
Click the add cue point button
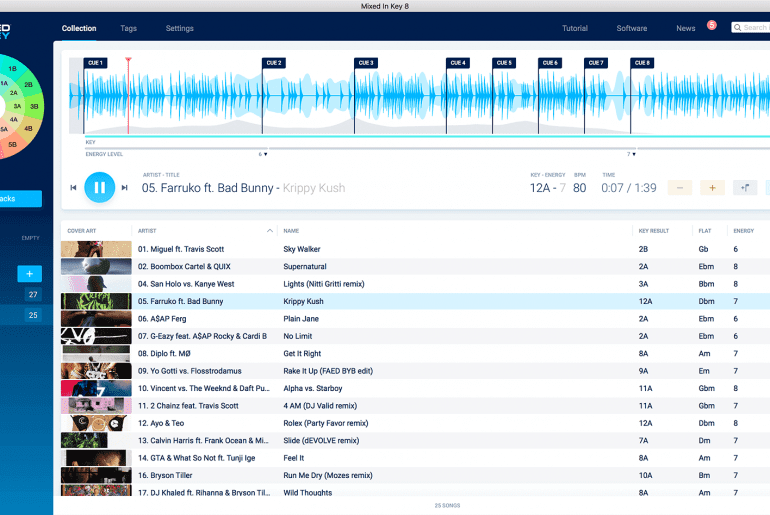click(x=744, y=187)
